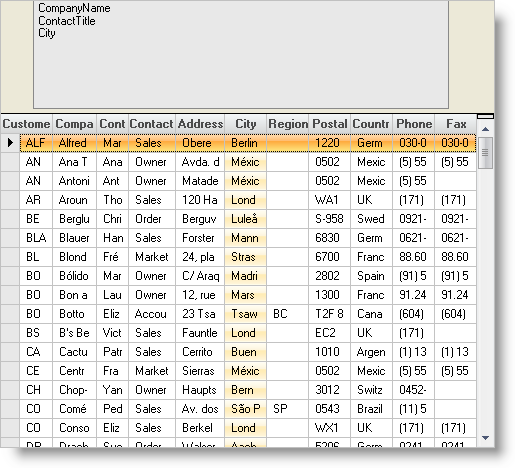Select City in the list box
This screenshot has height=468, width=515.
click(x=47, y=33)
